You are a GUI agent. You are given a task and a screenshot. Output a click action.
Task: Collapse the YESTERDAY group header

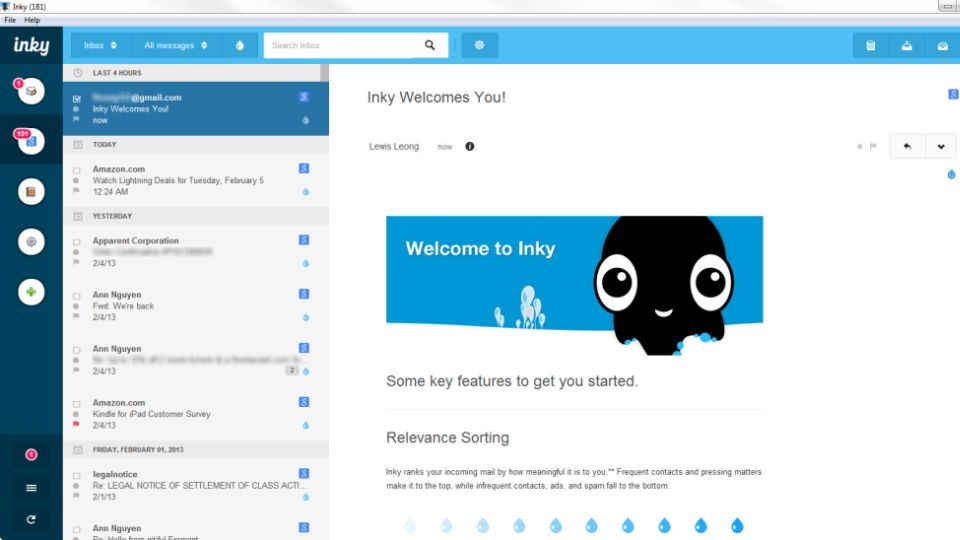(196, 216)
